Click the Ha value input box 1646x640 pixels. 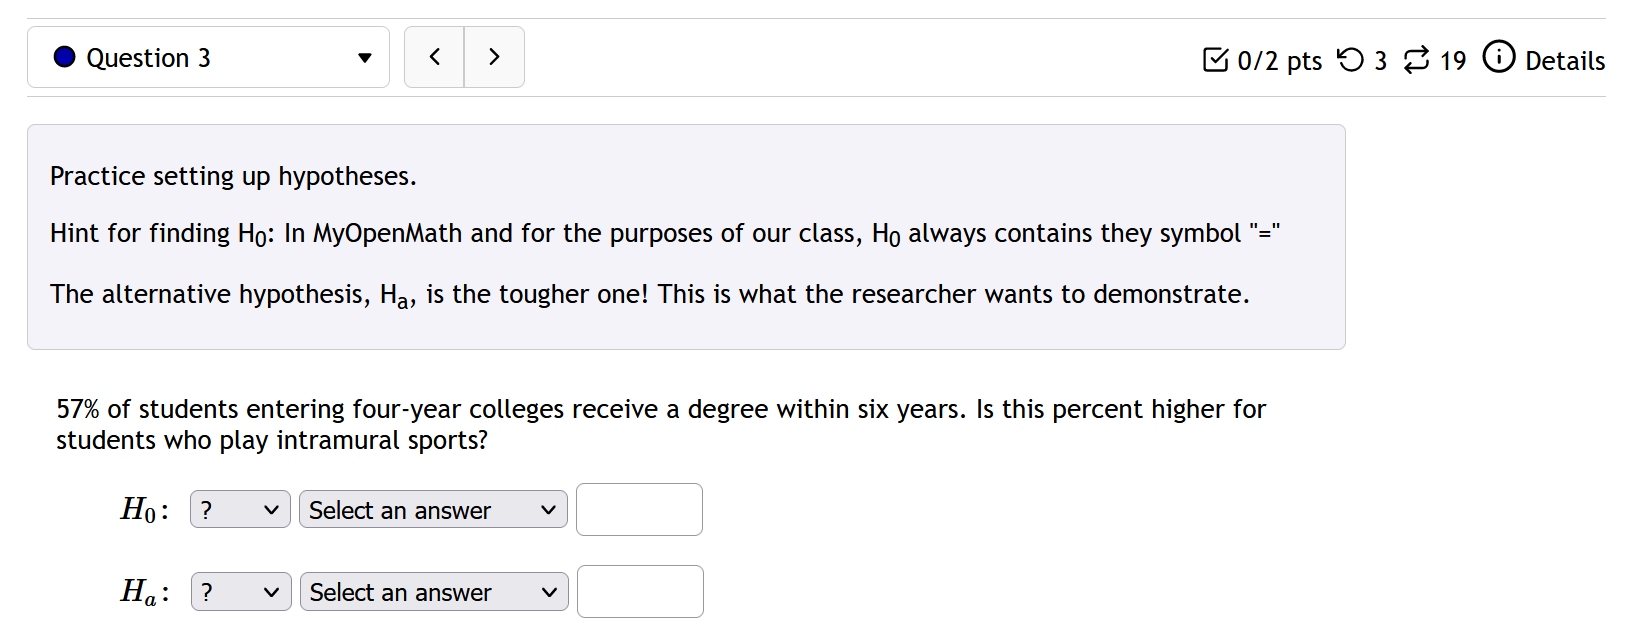(639, 592)
